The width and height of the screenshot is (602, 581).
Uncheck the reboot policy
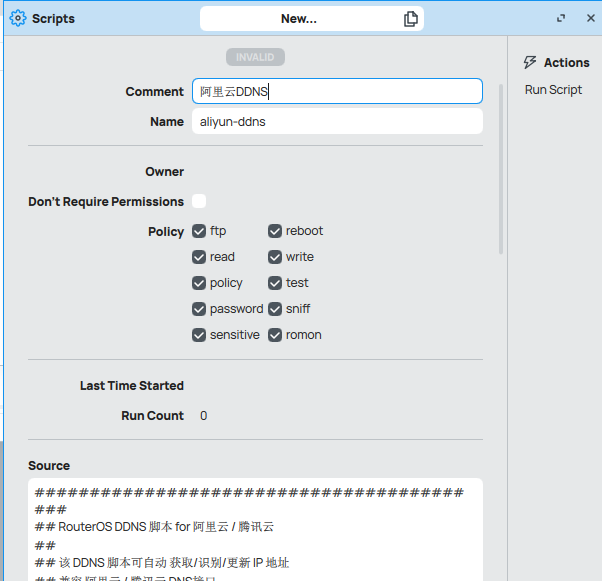[275, 231]
